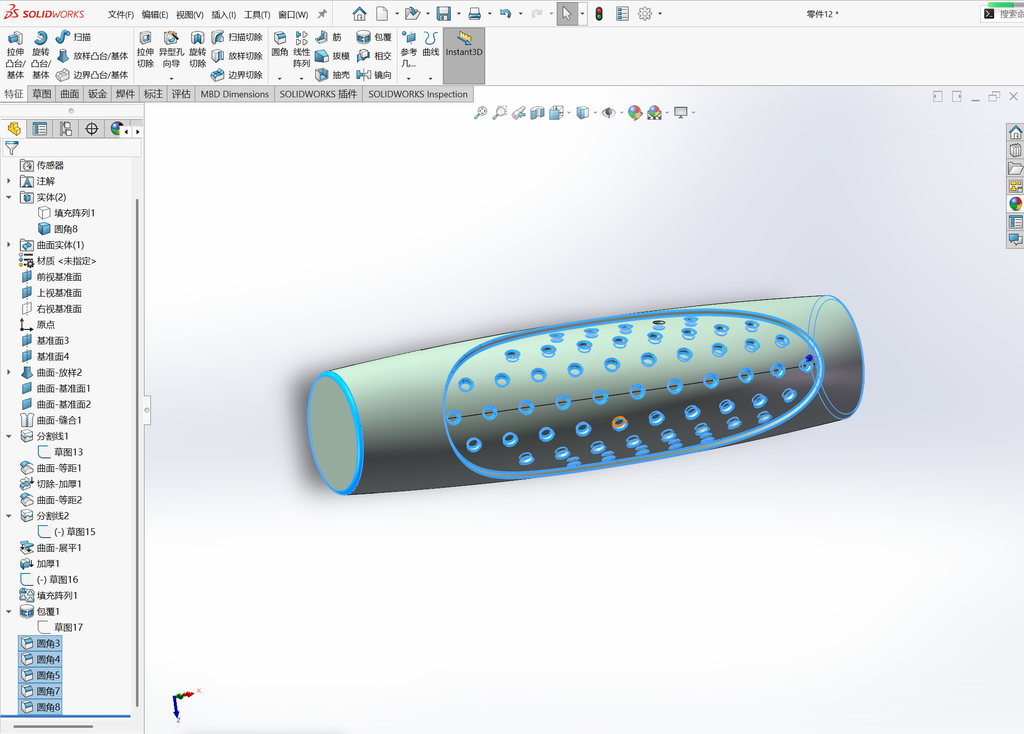Click the Rebuild traffic light icon

click(599, 14)
